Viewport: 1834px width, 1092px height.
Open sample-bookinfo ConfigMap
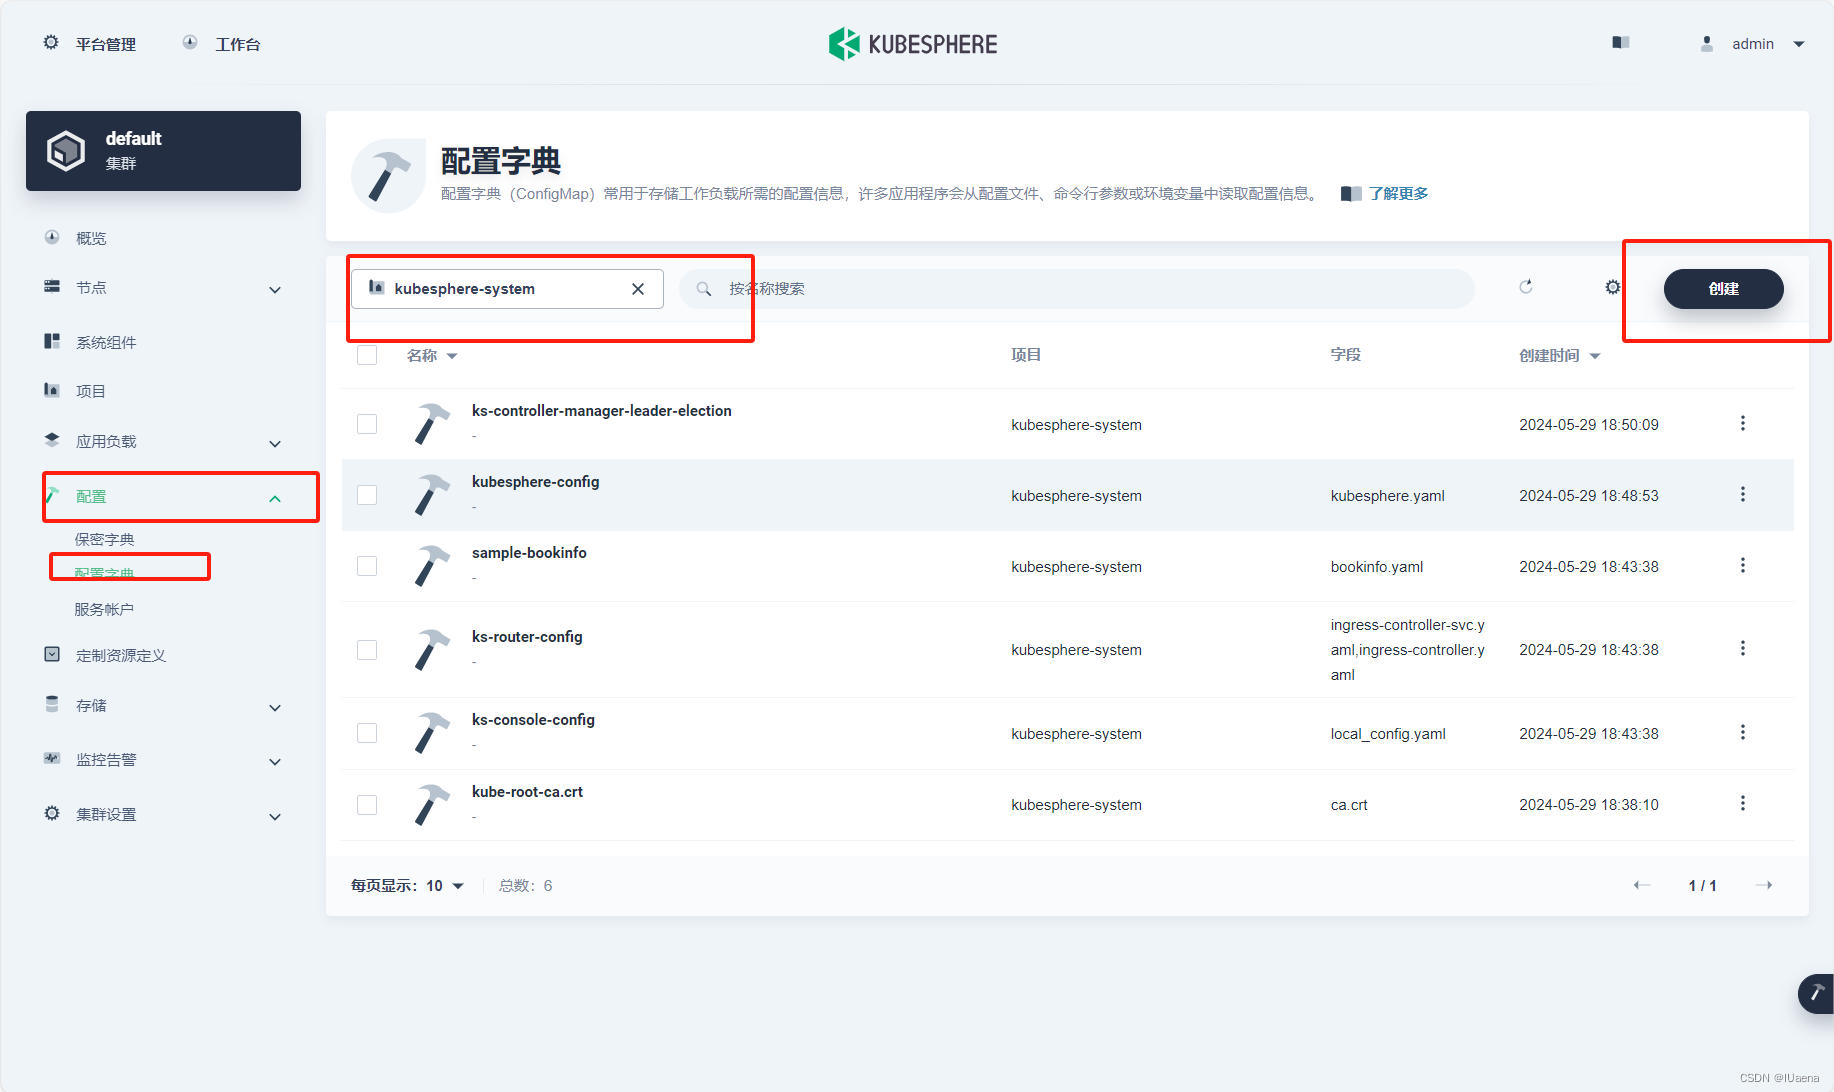[x=529, y=553]
